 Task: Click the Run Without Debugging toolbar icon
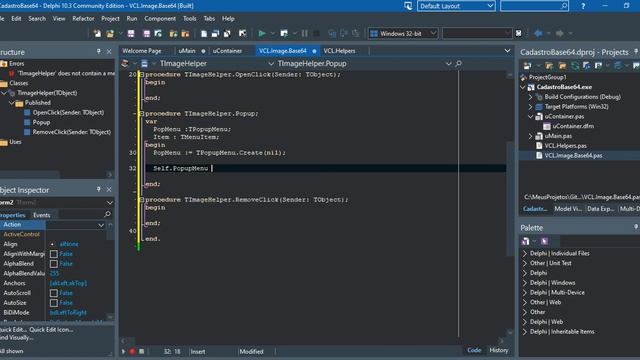pos(284,33)
